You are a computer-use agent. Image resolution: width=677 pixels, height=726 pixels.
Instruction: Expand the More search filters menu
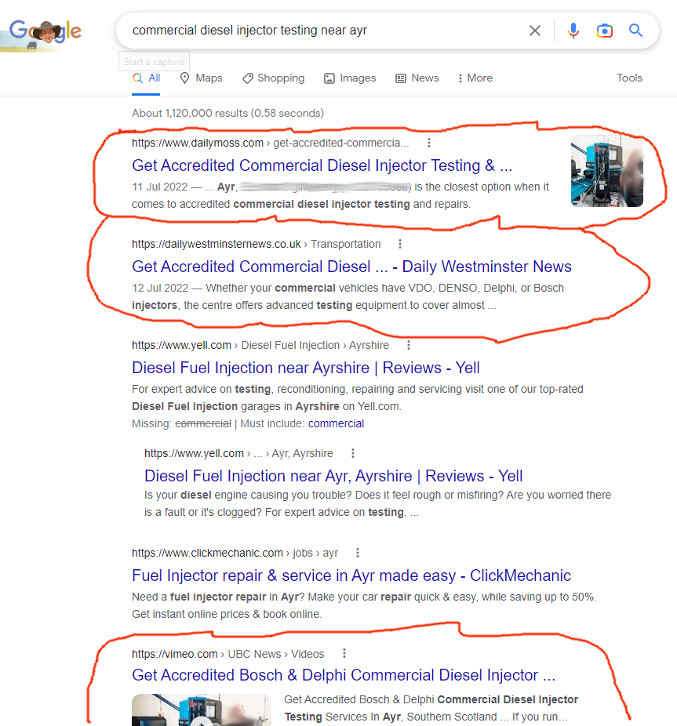474,78
